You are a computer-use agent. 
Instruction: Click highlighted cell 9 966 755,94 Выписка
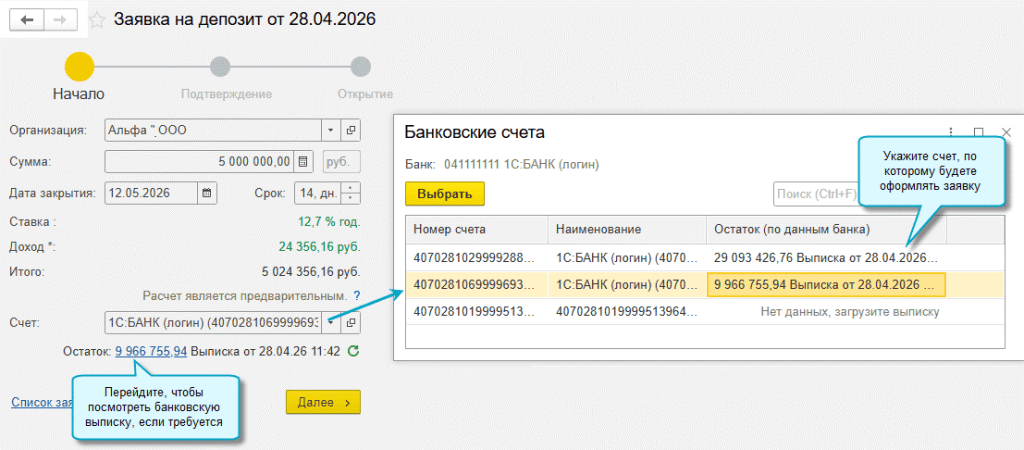pos(827,284)
